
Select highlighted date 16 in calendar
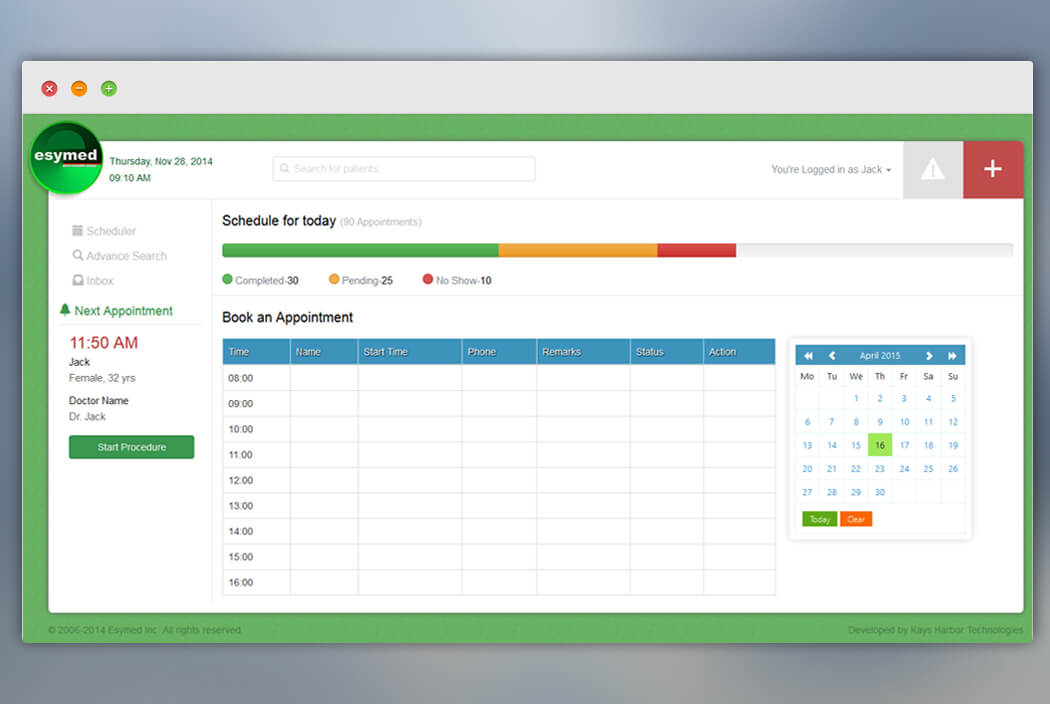coord(880,445)
